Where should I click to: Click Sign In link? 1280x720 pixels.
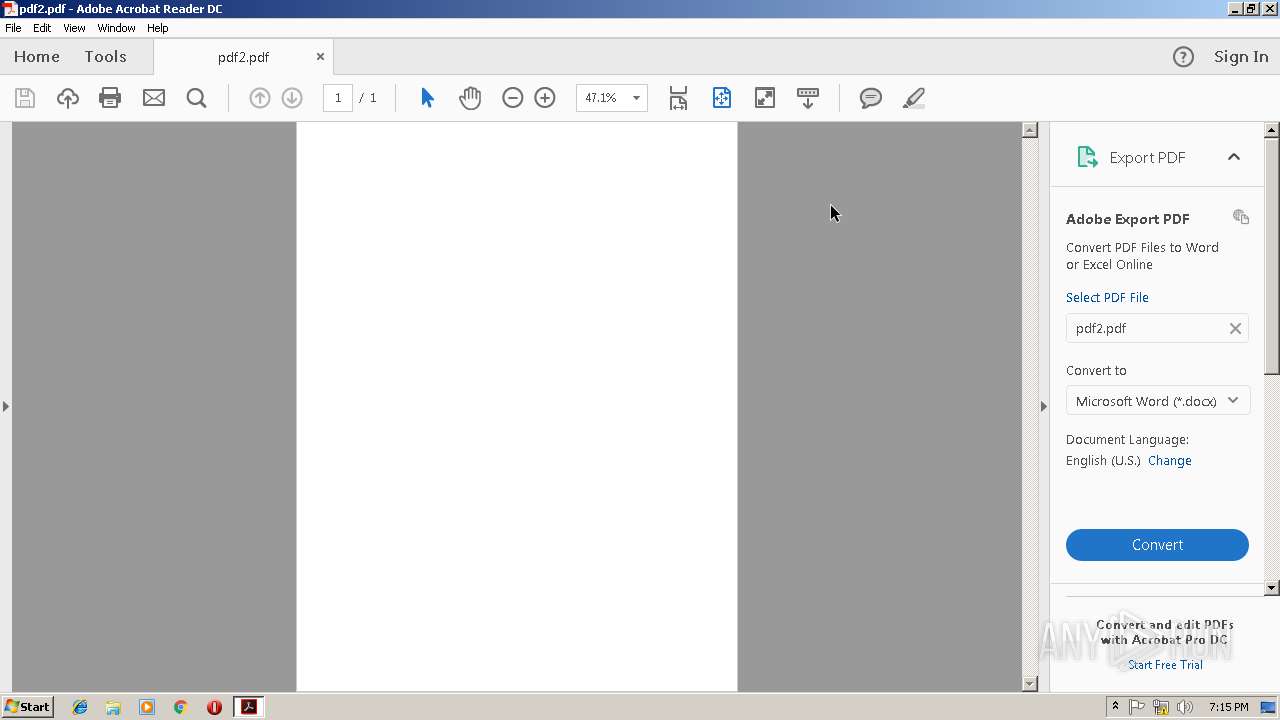click(1241, 57)
